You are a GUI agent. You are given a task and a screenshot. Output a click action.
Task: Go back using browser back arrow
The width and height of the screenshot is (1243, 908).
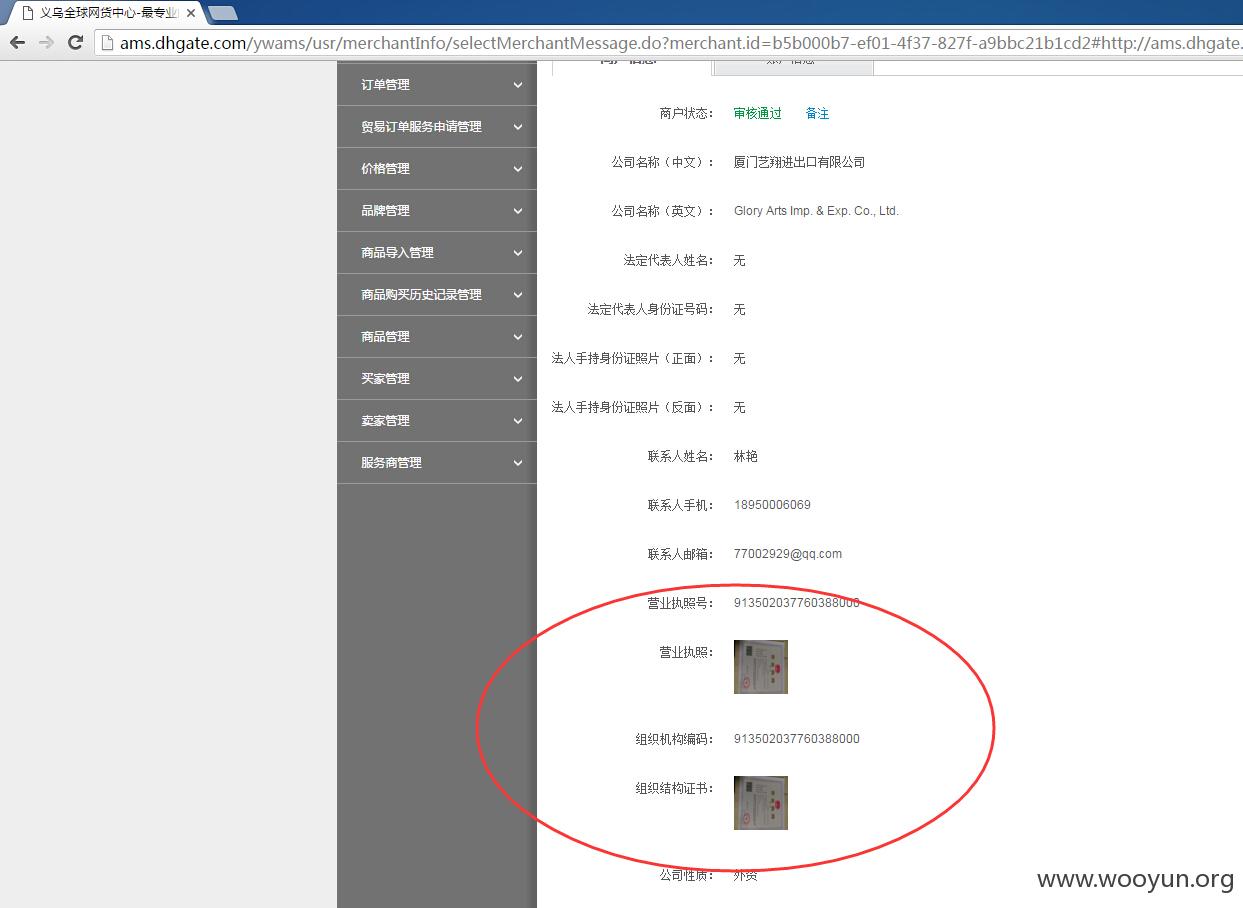click(x=17, y=42)
